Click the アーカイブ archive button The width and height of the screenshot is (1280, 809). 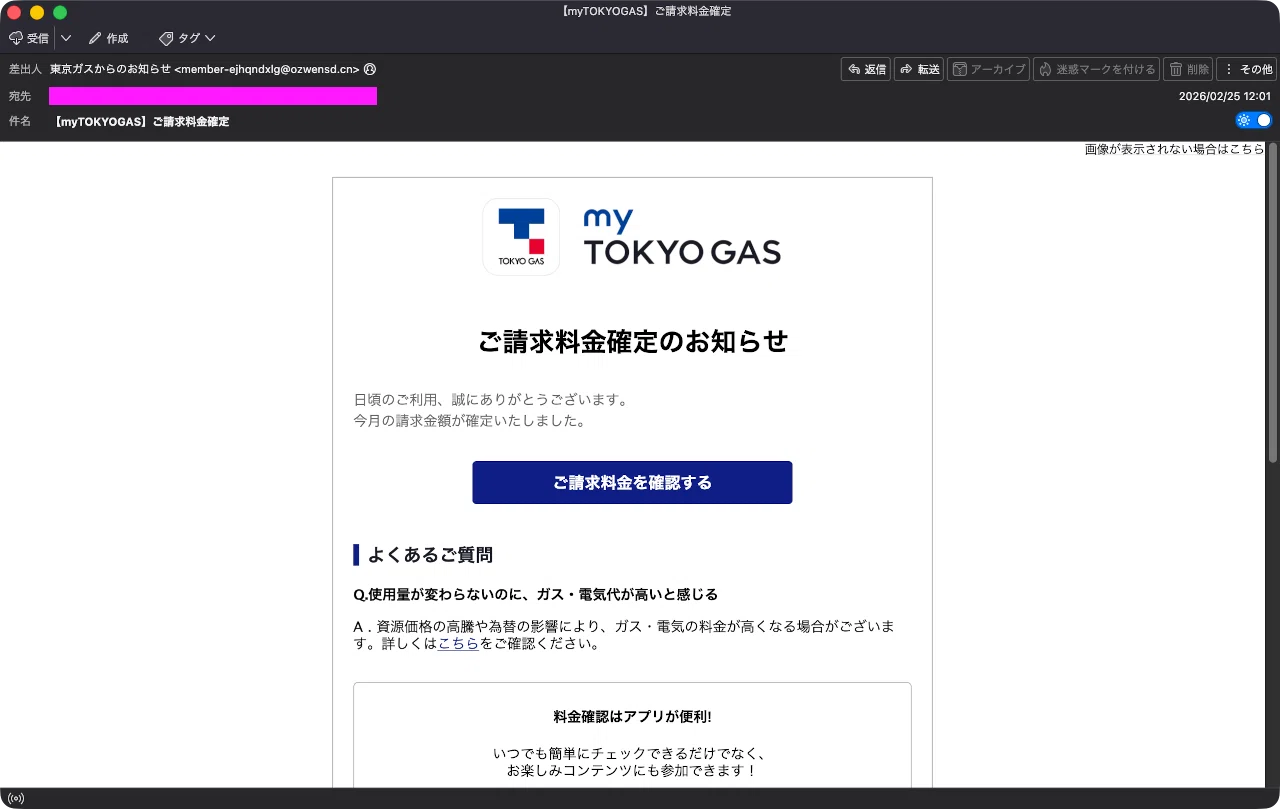click(x=988, y=69)
